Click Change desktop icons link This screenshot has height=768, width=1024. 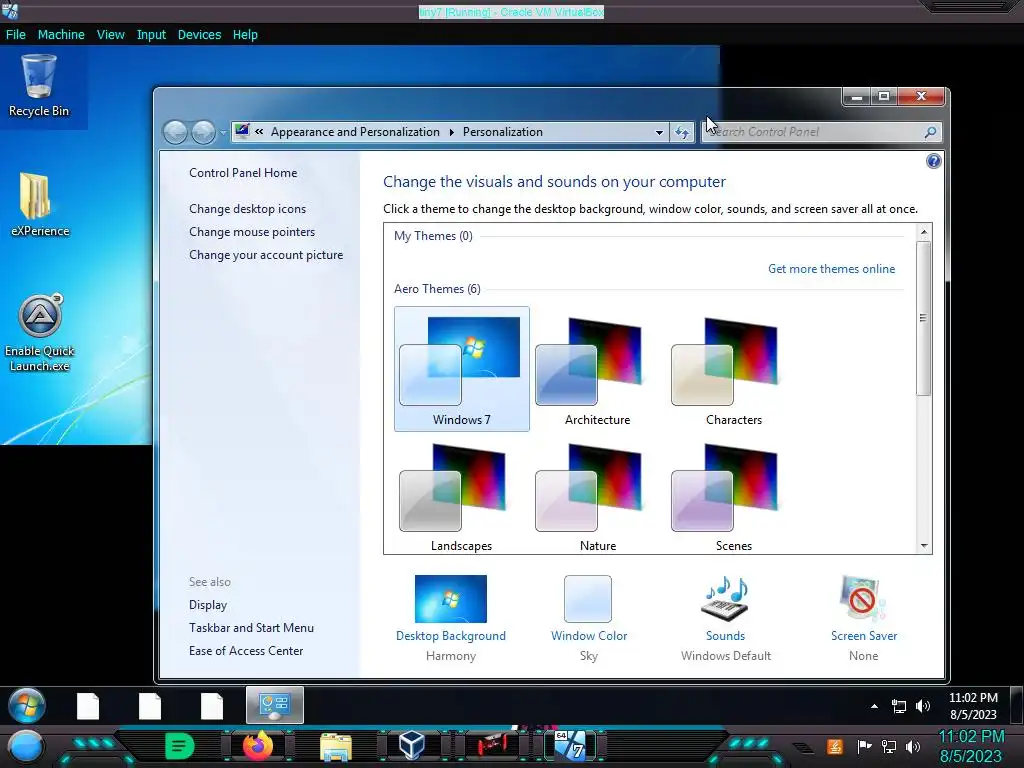coord(248,209)
